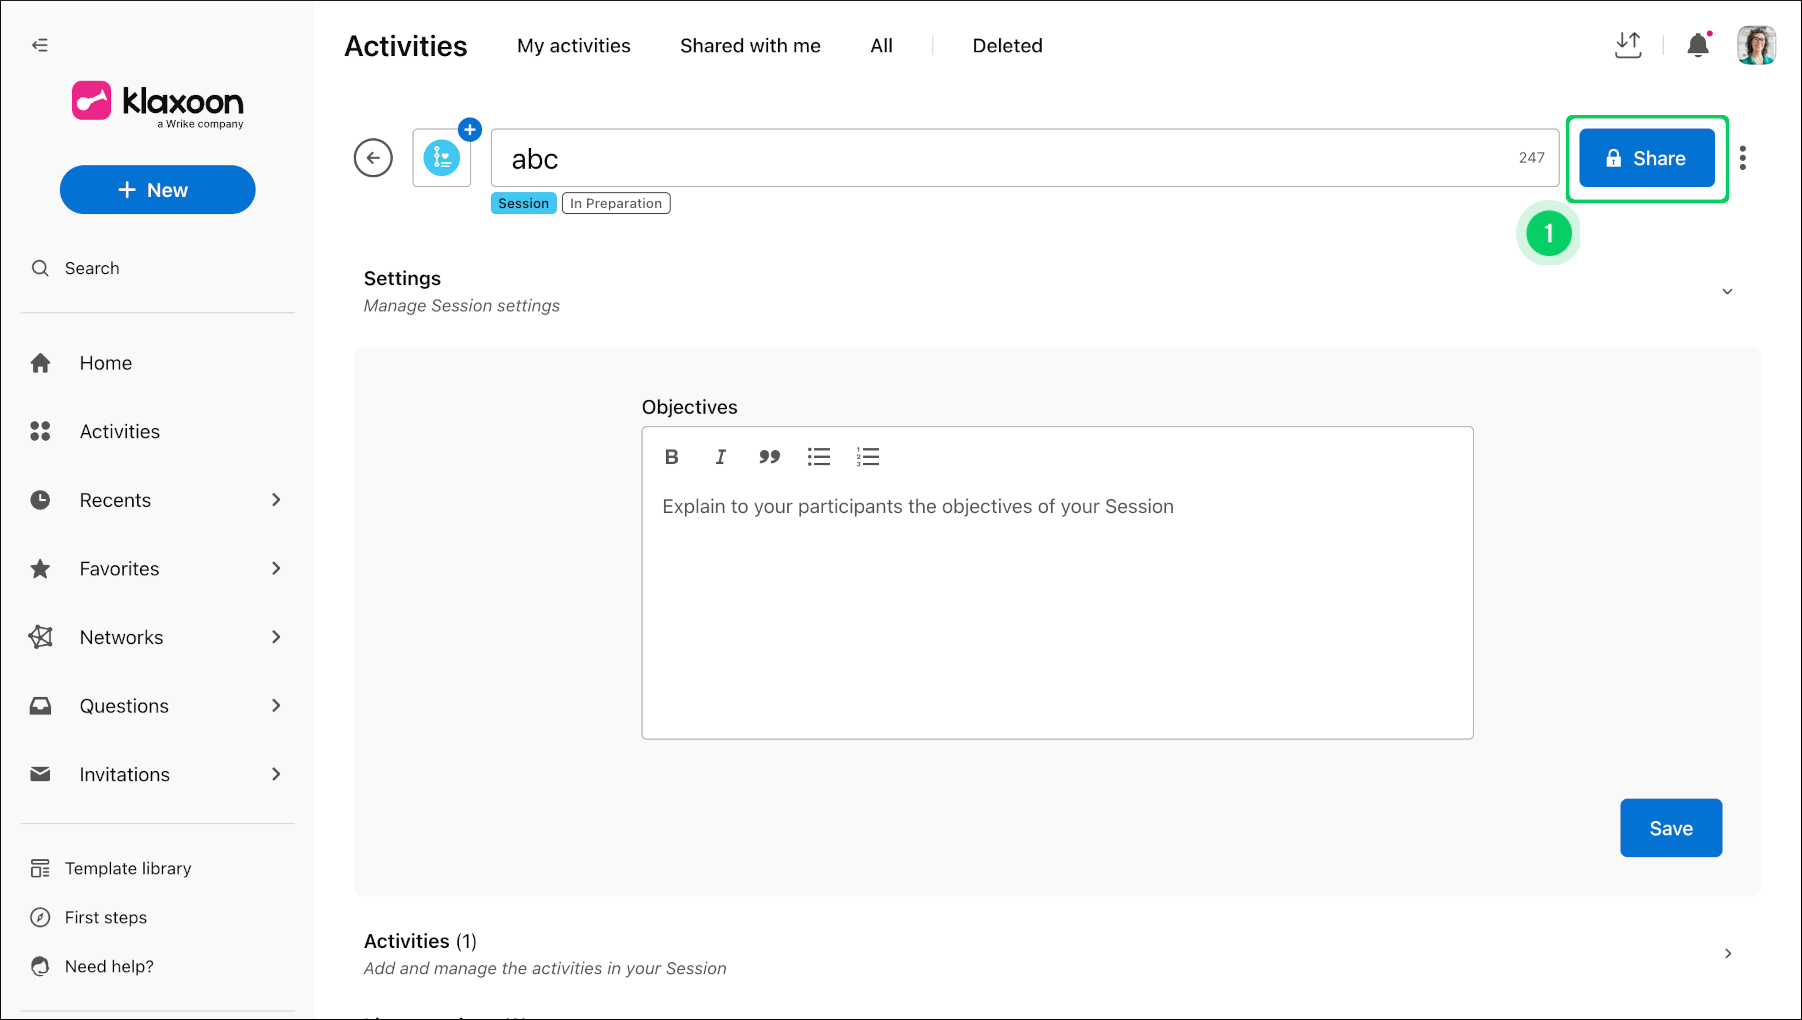Screen dimensions: 1802x1020
Task: Click the Session activity icon thumbnail
Action: click(442, 158)
